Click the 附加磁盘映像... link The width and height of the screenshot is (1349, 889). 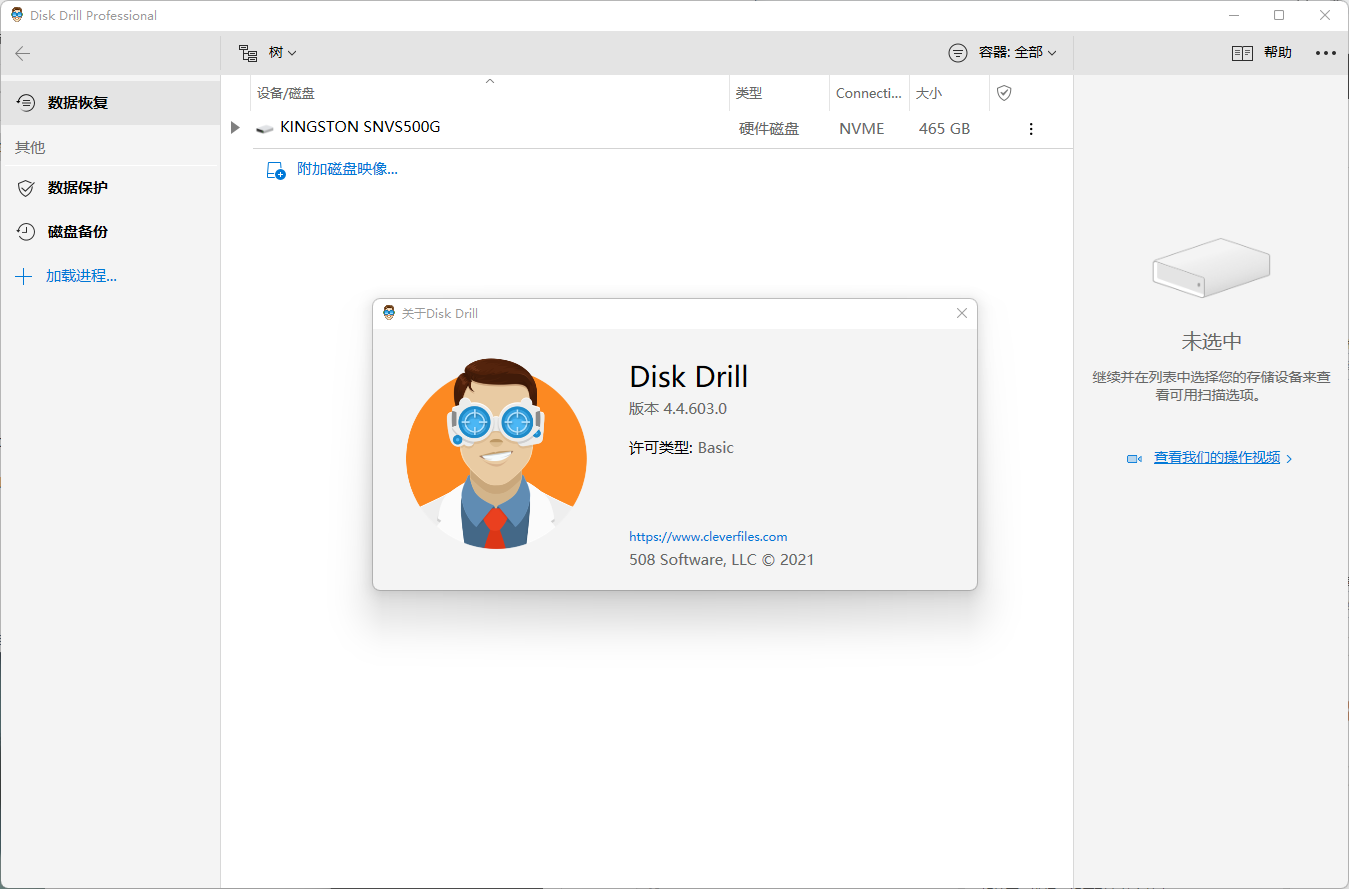[x=348, y=170]
